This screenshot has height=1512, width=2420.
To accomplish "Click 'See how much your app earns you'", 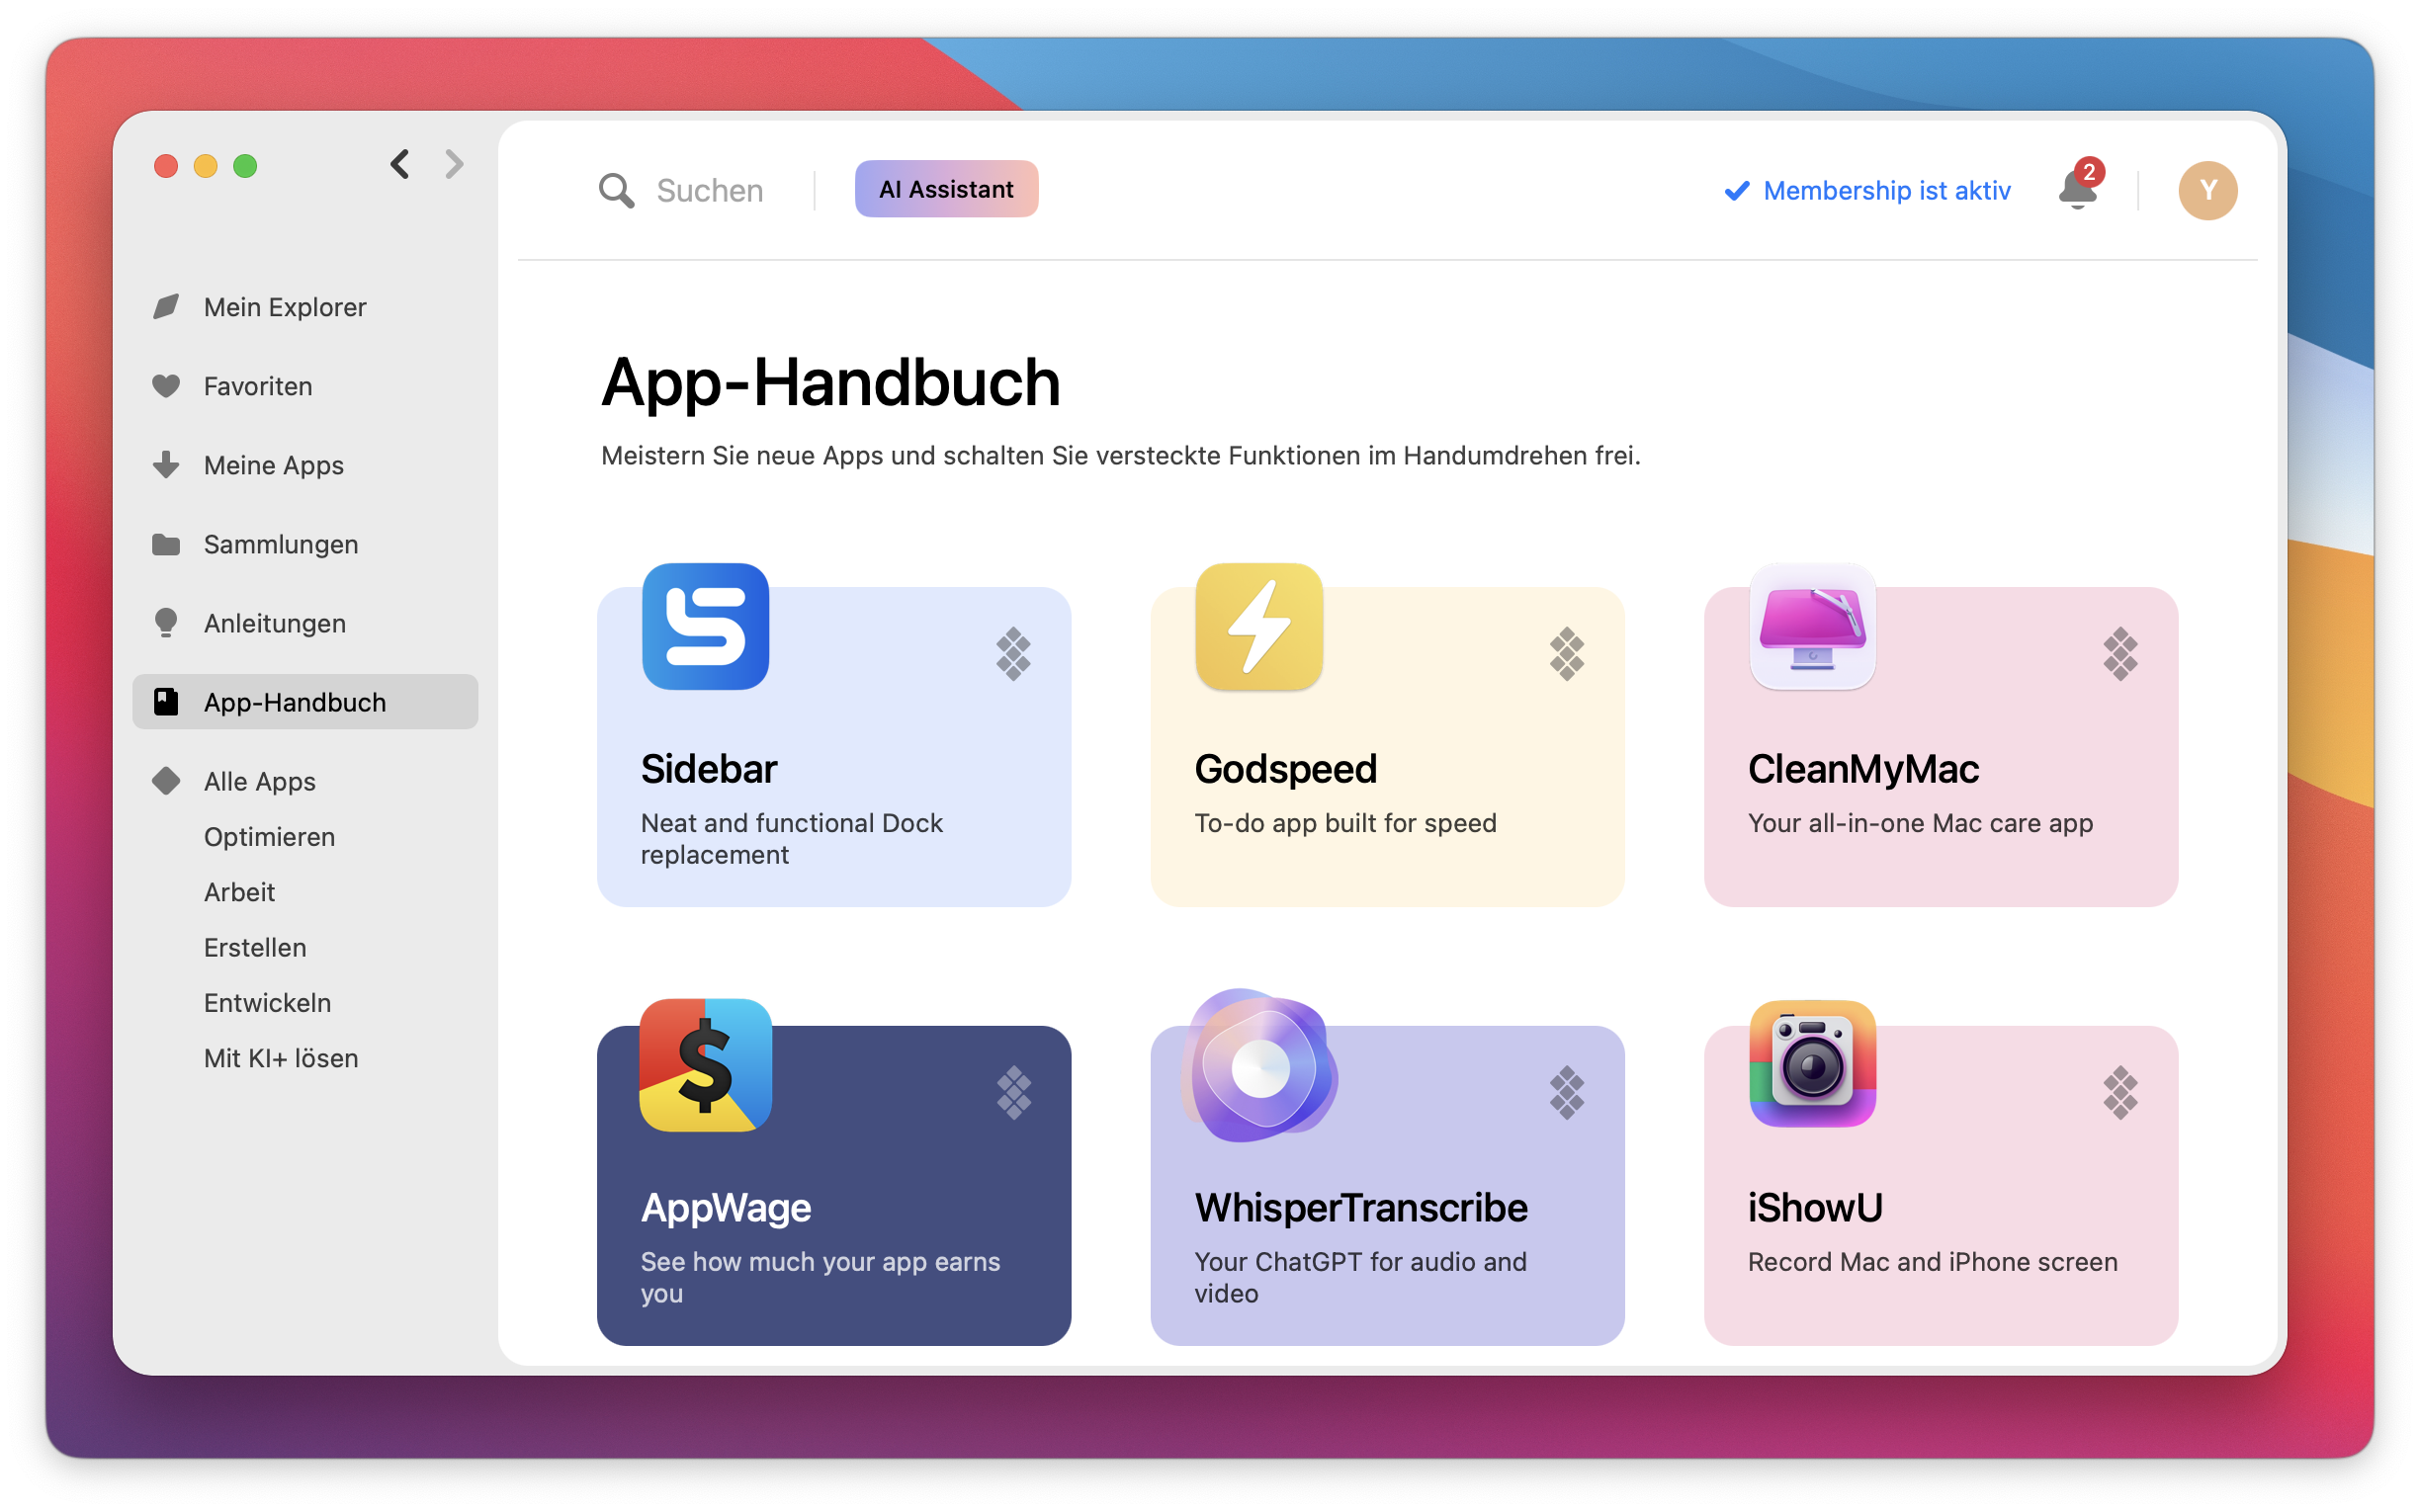I will [x=820, y=1277].
